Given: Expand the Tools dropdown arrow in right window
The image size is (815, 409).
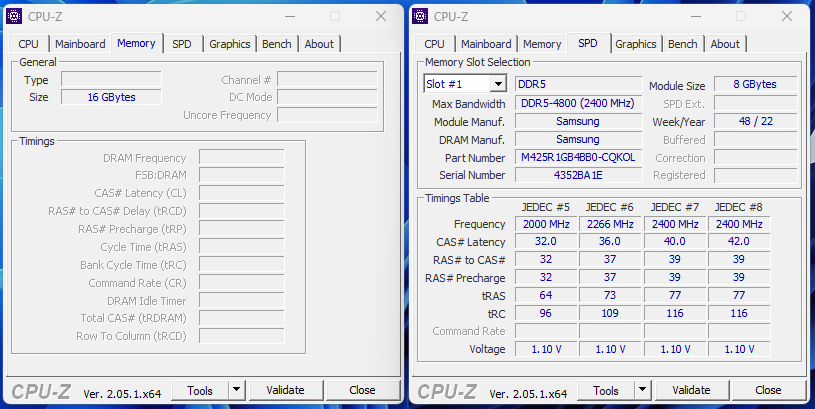Looking at the screenshot, I should (642, 390).
